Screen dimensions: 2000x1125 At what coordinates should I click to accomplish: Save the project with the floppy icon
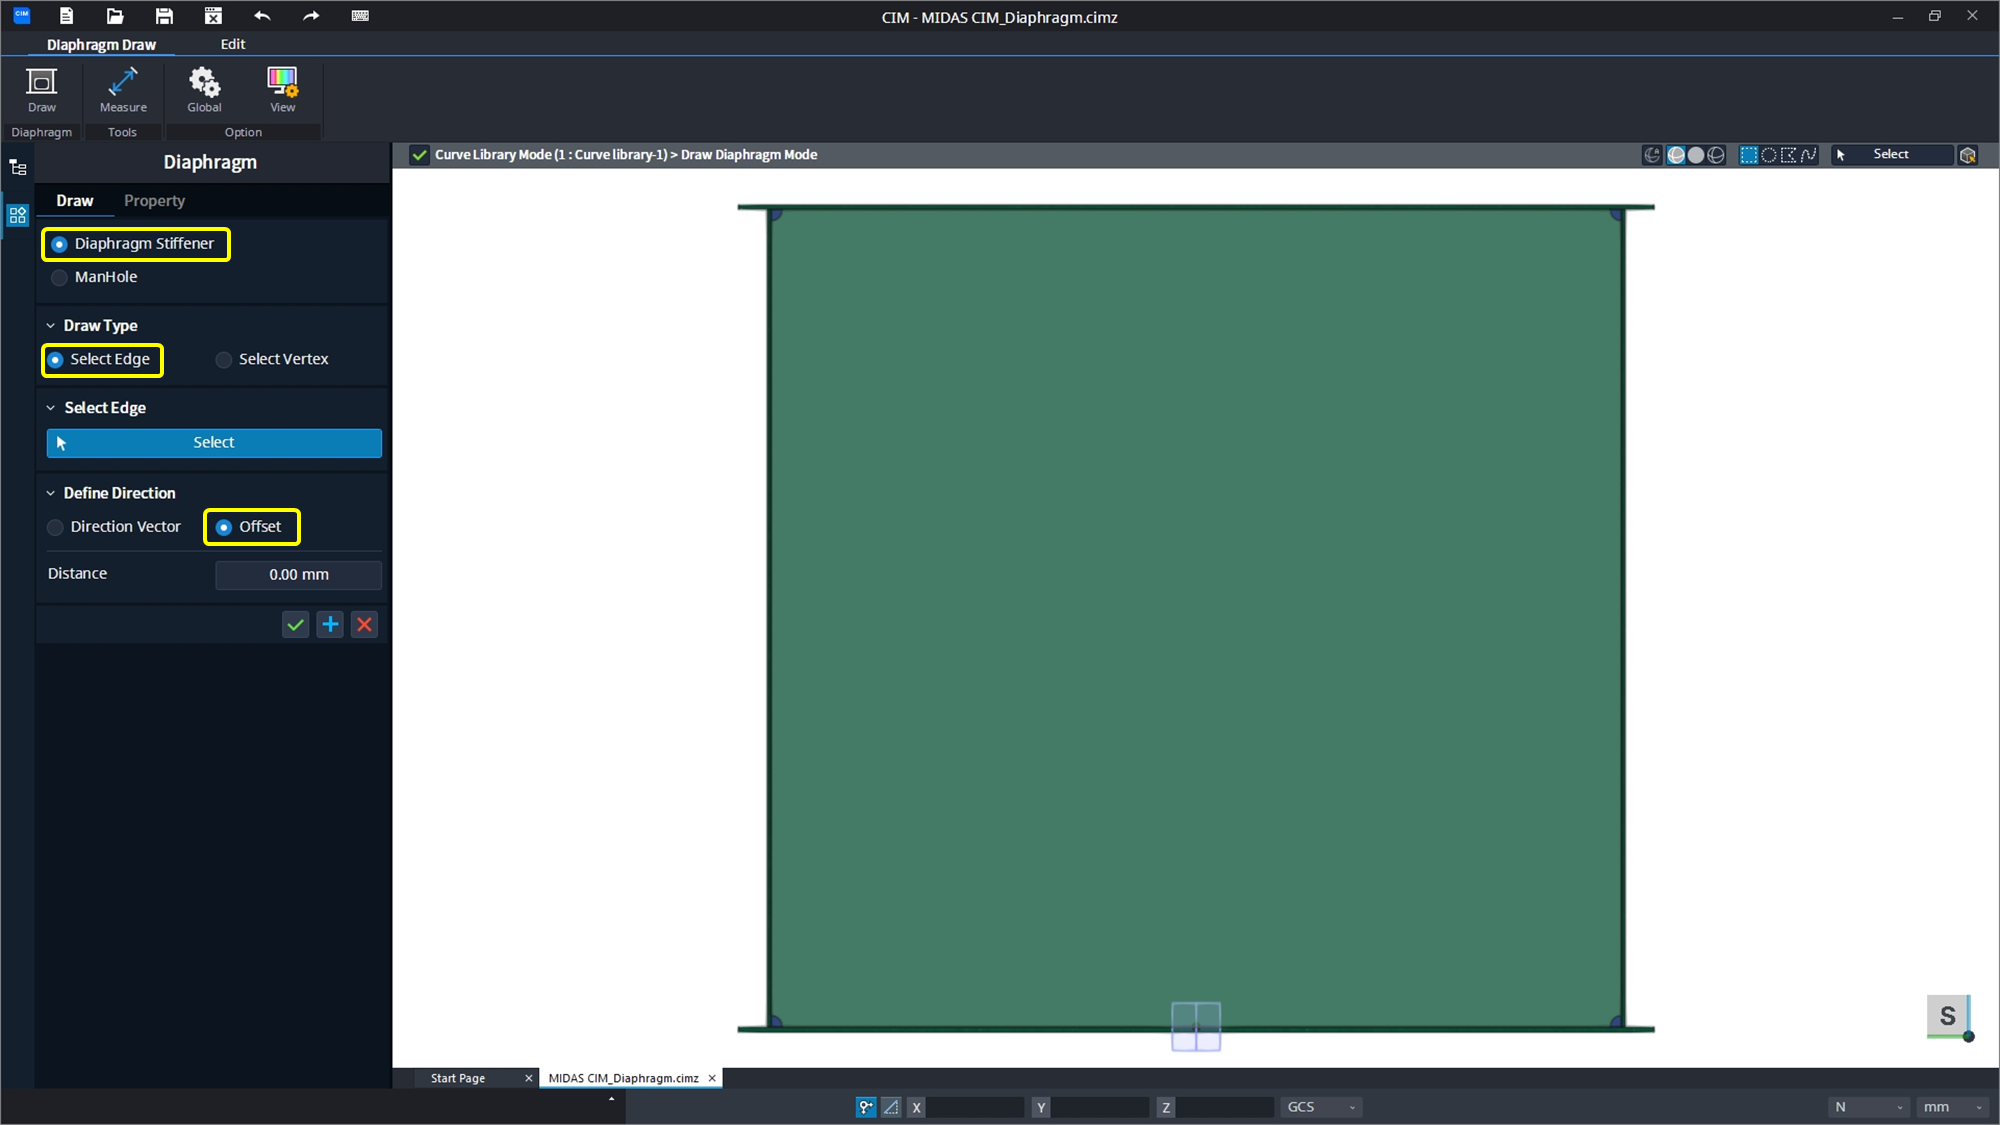[x=164, y=15]
